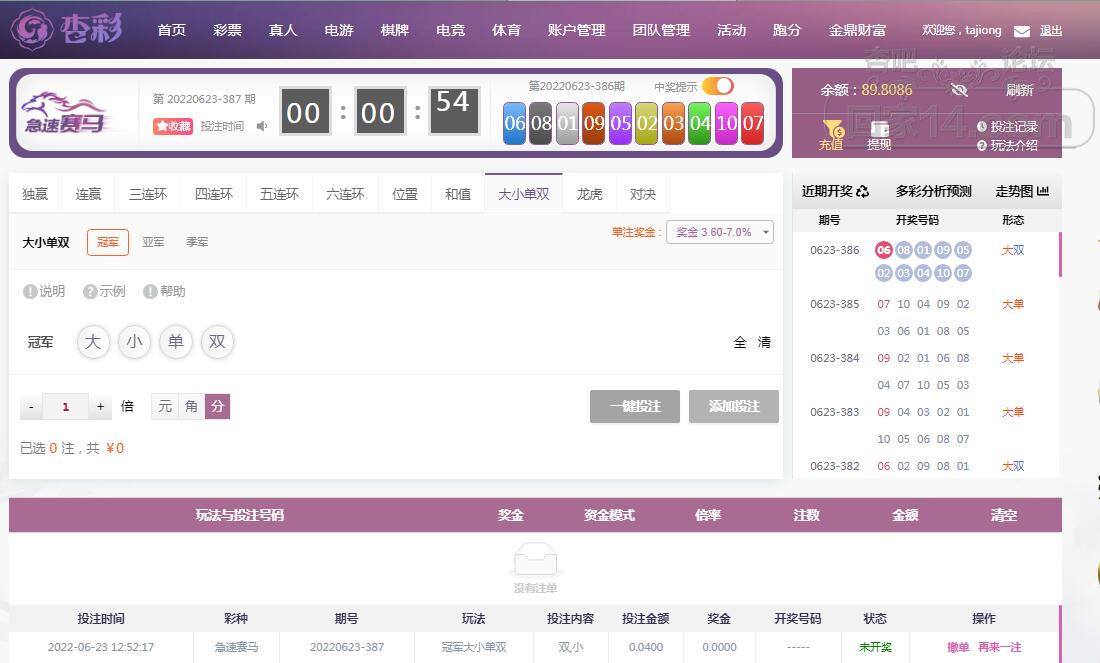Pick the 大 option for 冠军
Image resolution: width=1100 pixels, height=663 pixels.
coord(93,342)
